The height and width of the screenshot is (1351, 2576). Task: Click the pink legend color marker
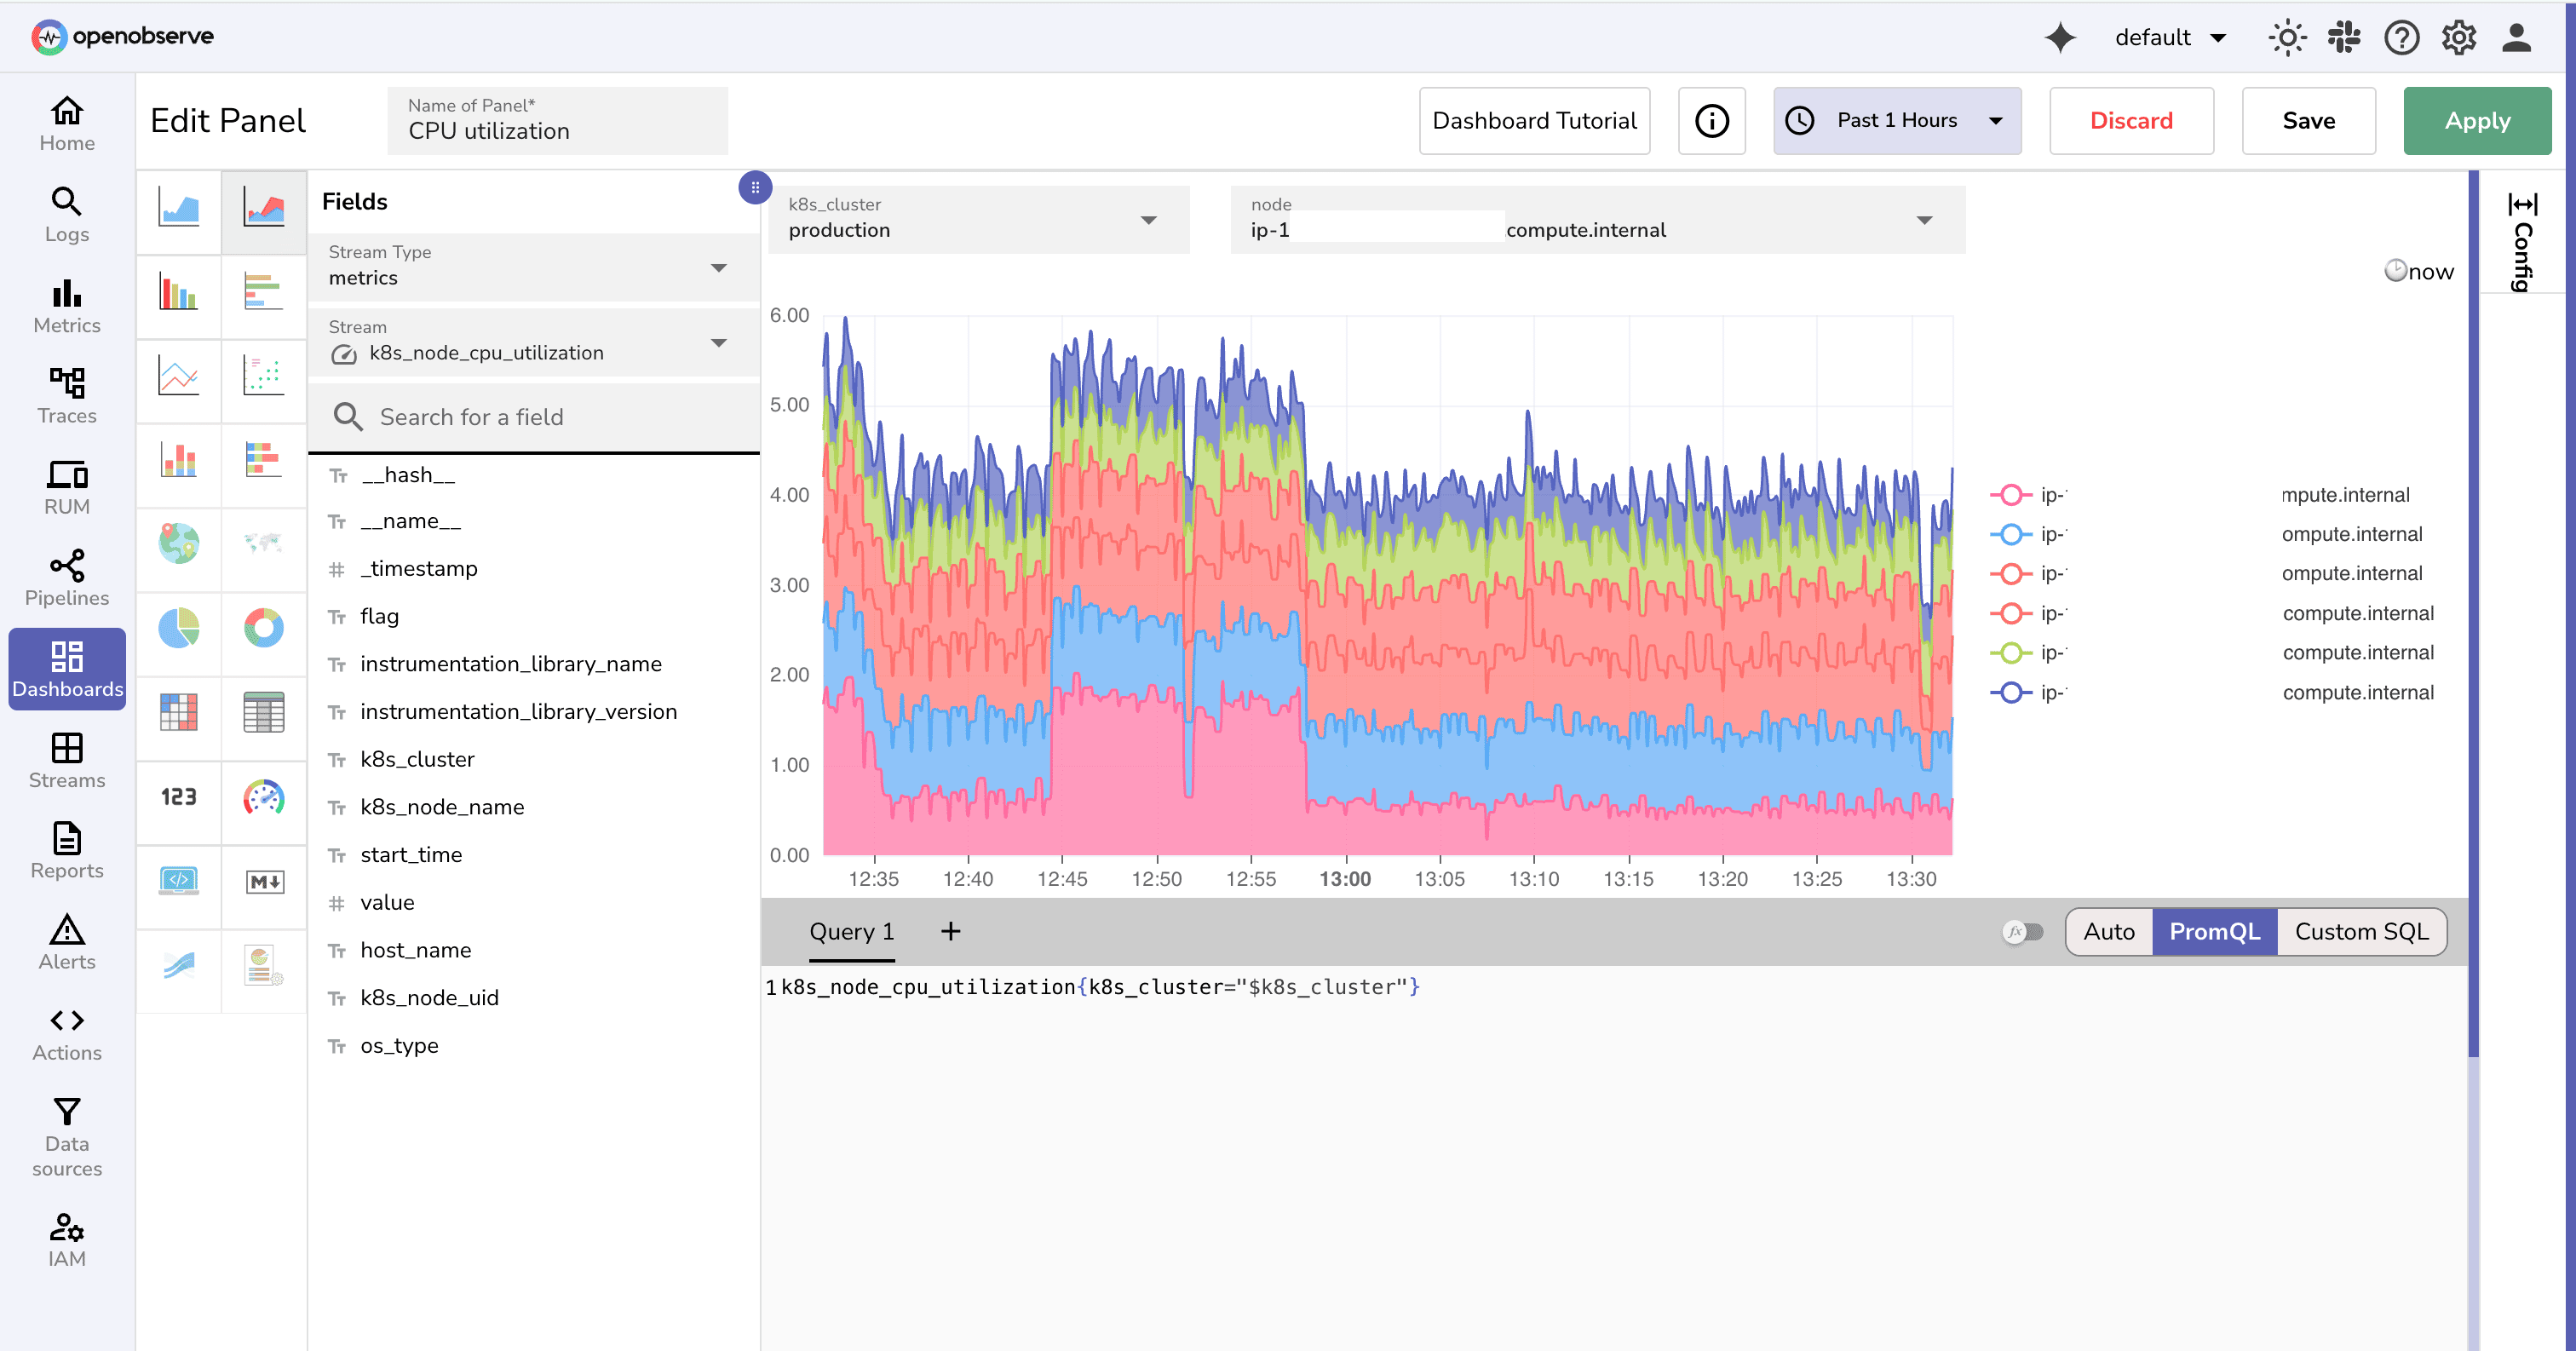coord(2010,494)
